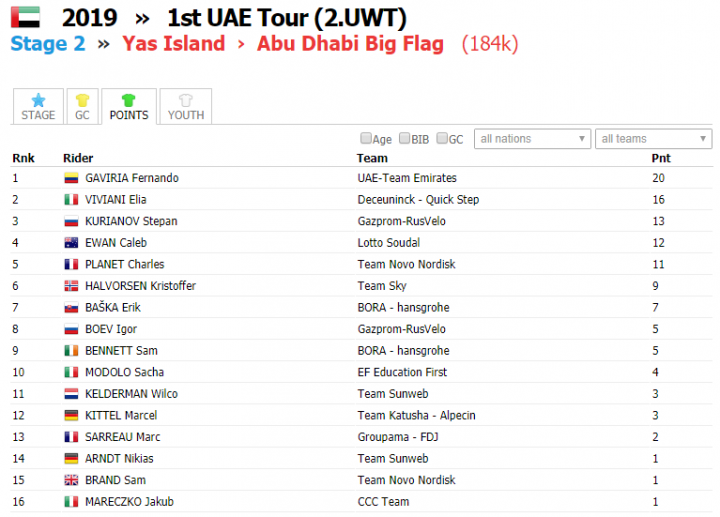
Task: Open rider VIVIANI Elia's profile link
Action: click(x=116, y=200)
